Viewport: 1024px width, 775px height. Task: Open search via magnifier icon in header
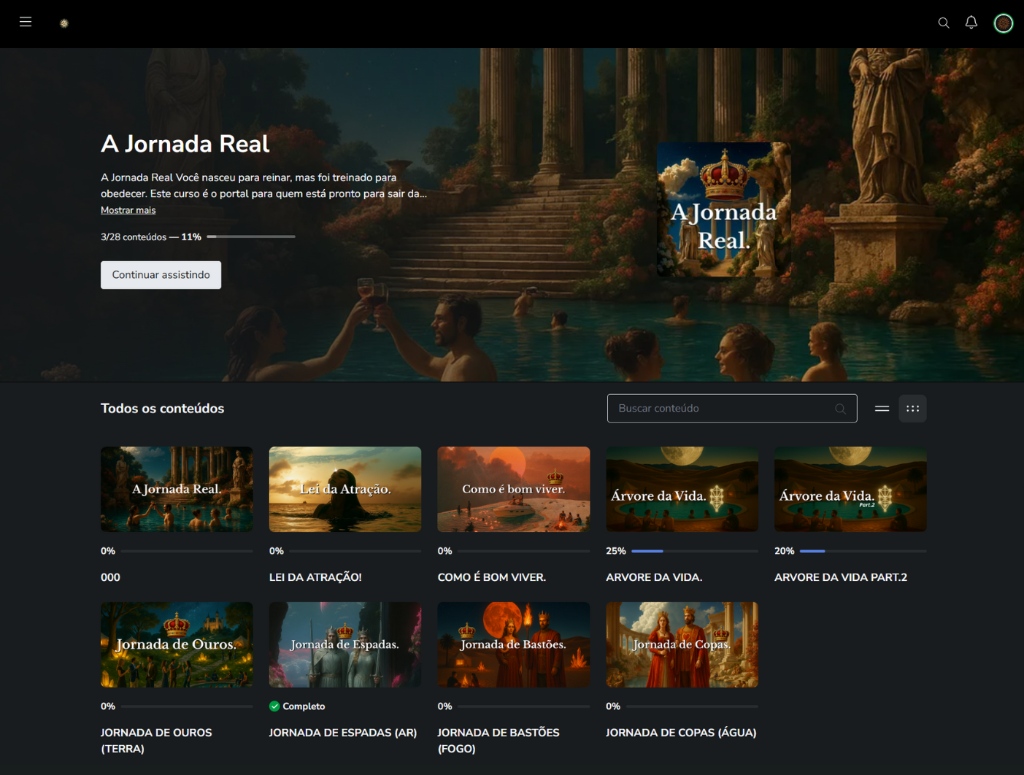pyautogui.click(x=943, y=23)
